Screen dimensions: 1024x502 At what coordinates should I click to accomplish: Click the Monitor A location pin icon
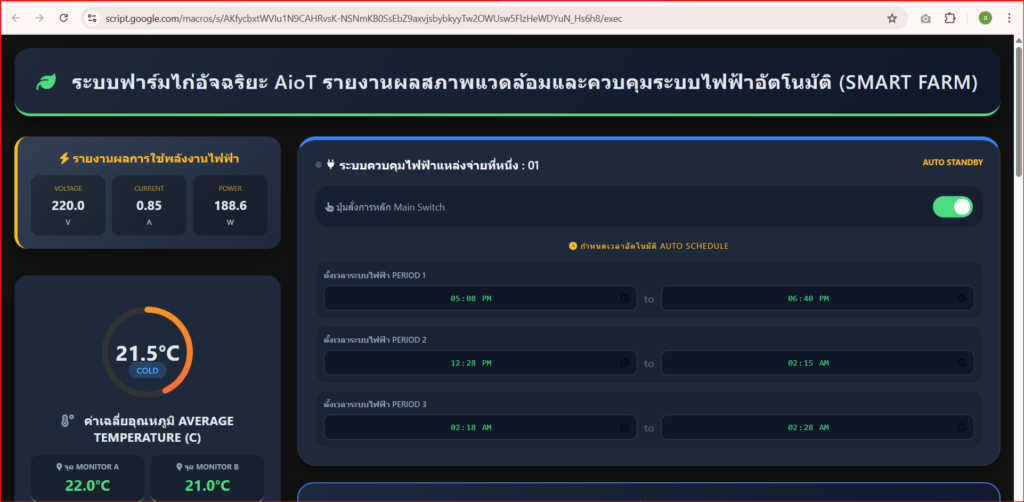pyautogui.click(x=60, y=466)
